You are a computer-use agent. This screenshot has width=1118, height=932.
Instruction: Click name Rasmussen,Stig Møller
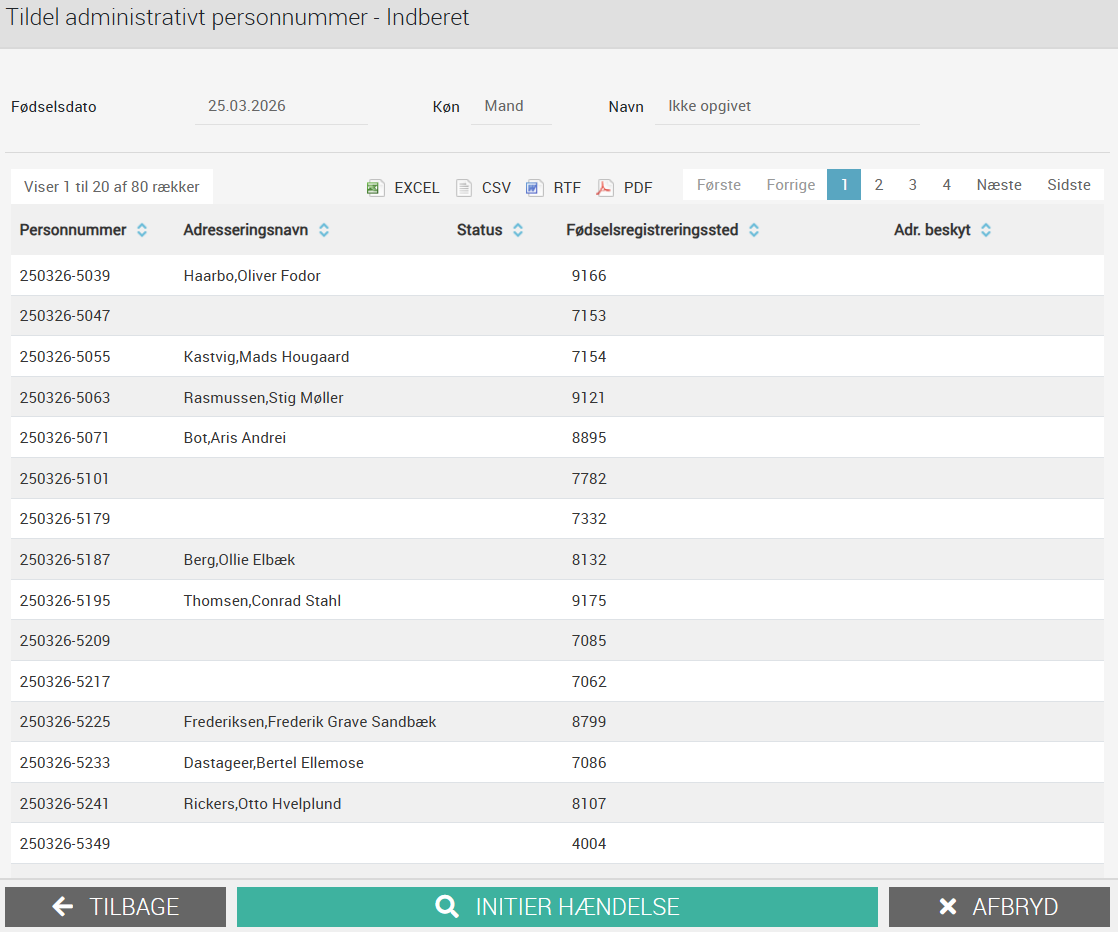(x=263, y=398)
